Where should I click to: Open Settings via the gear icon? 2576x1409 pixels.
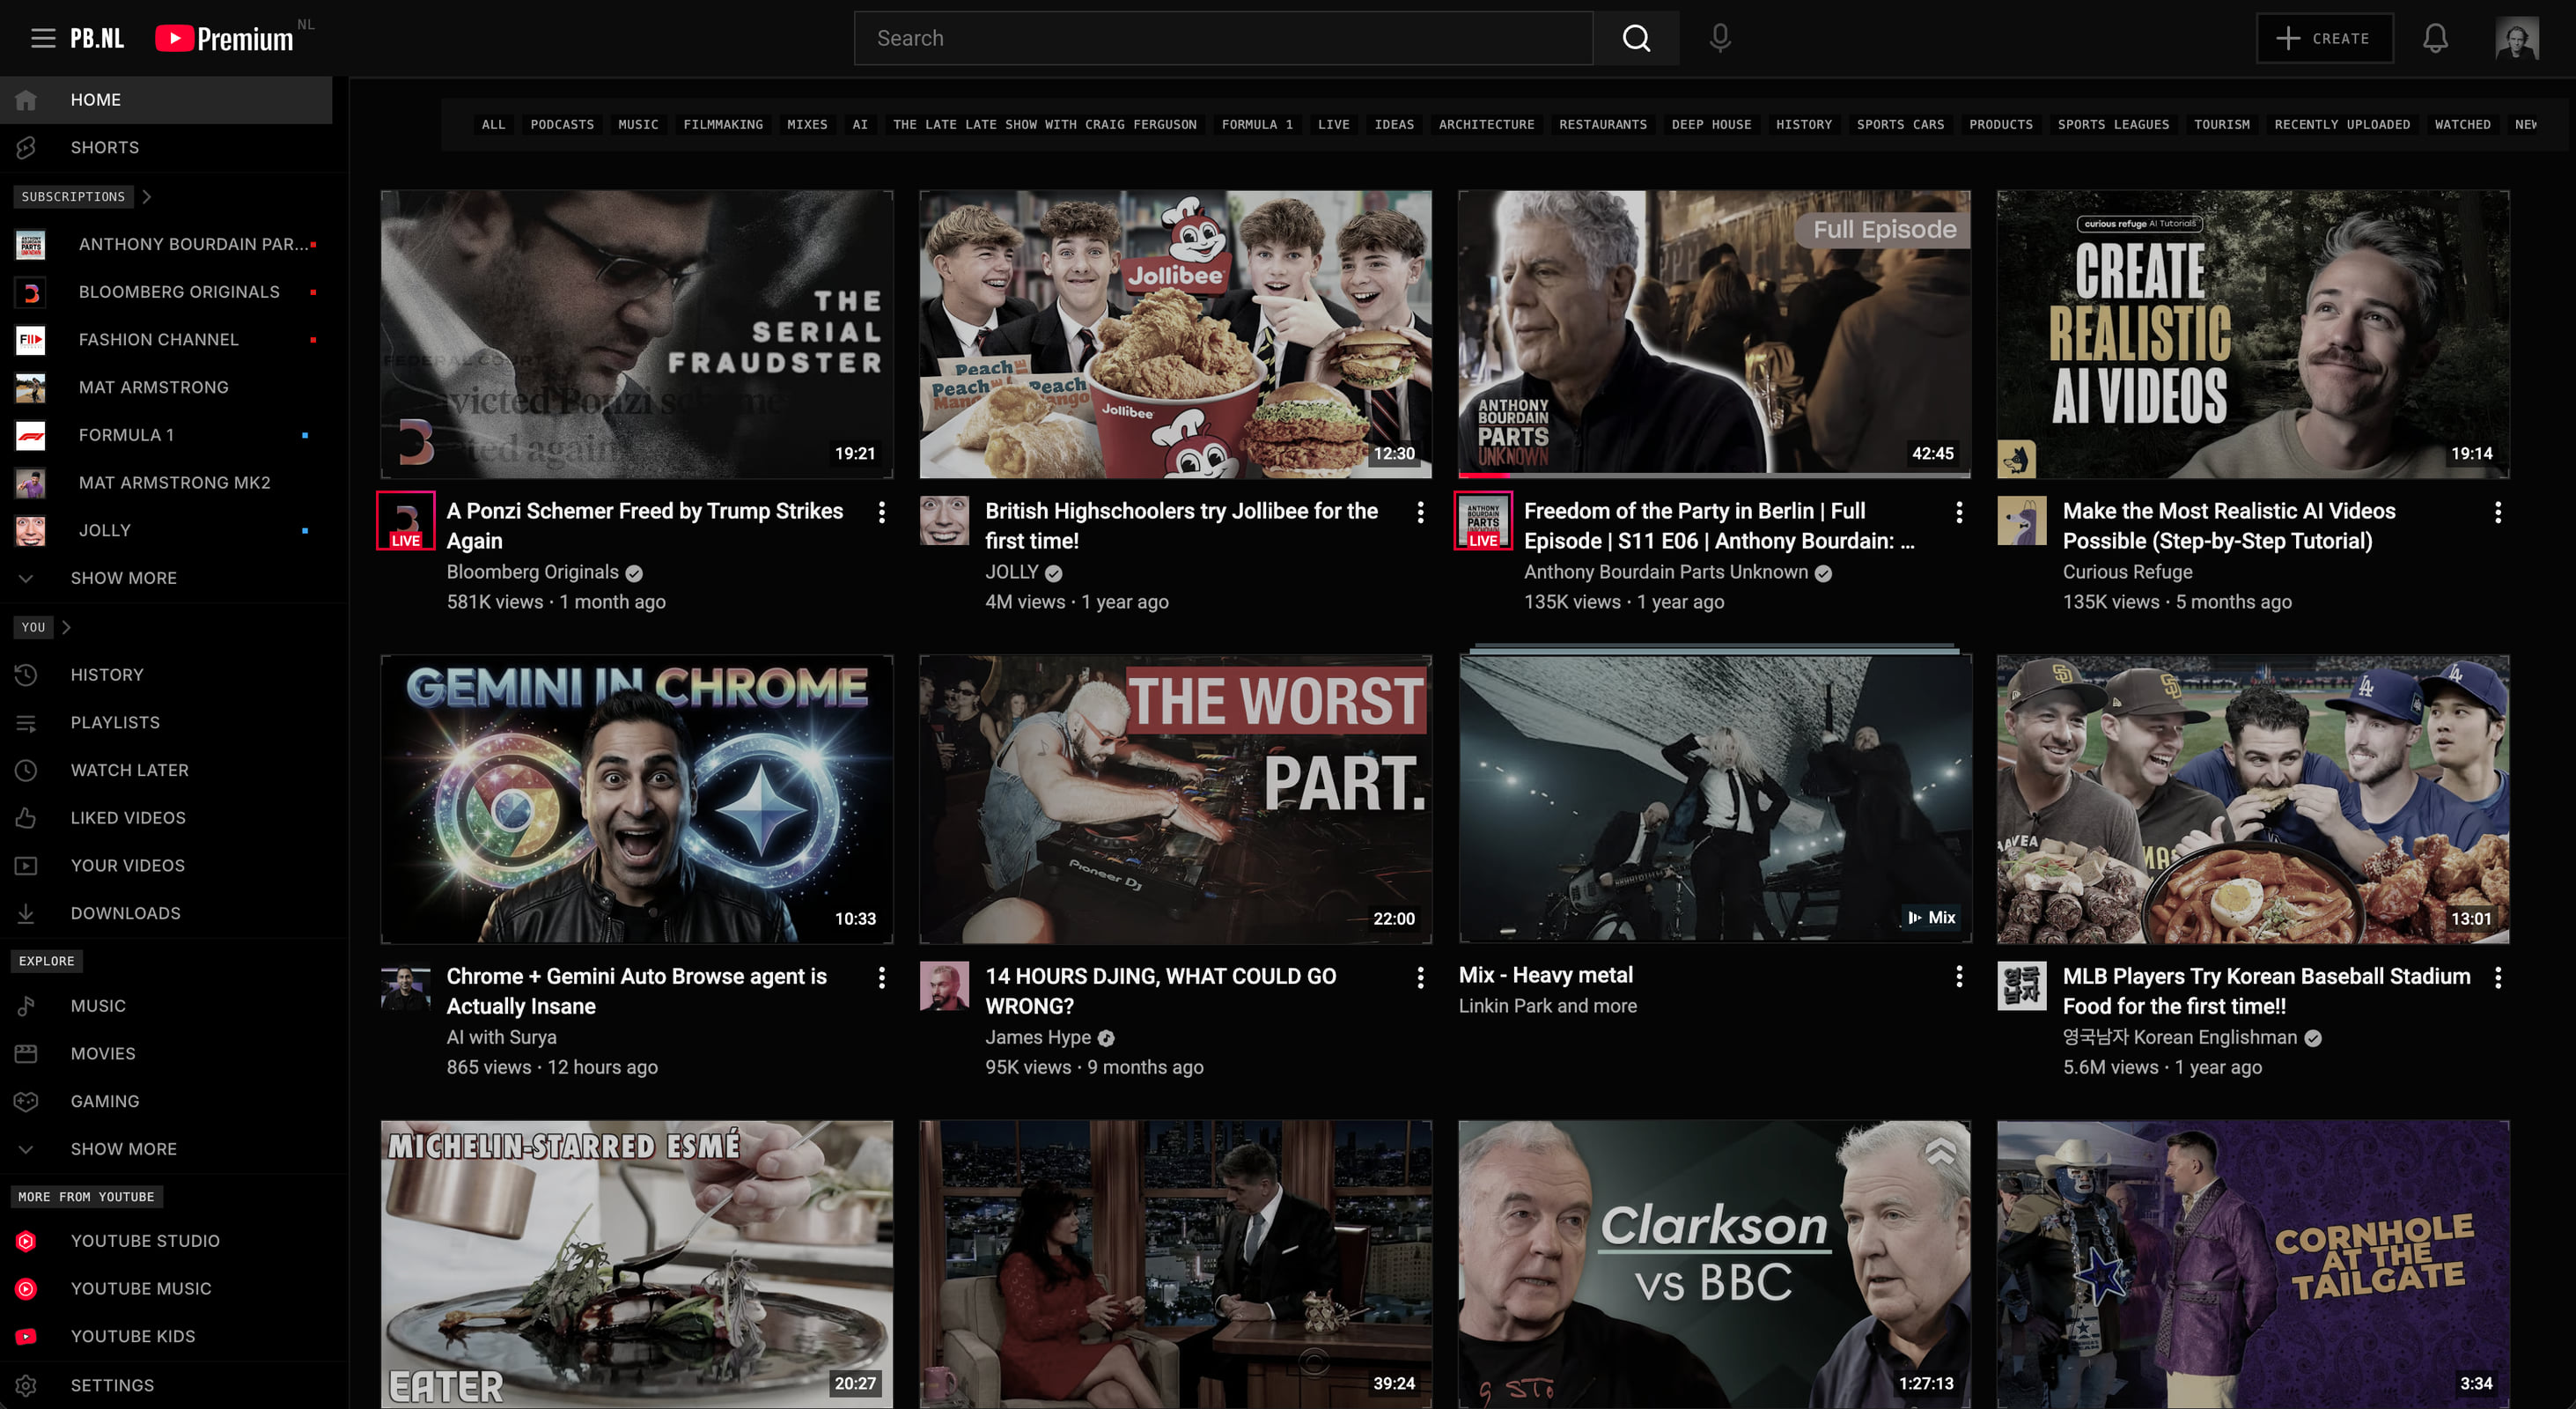tap(113, 1385)
